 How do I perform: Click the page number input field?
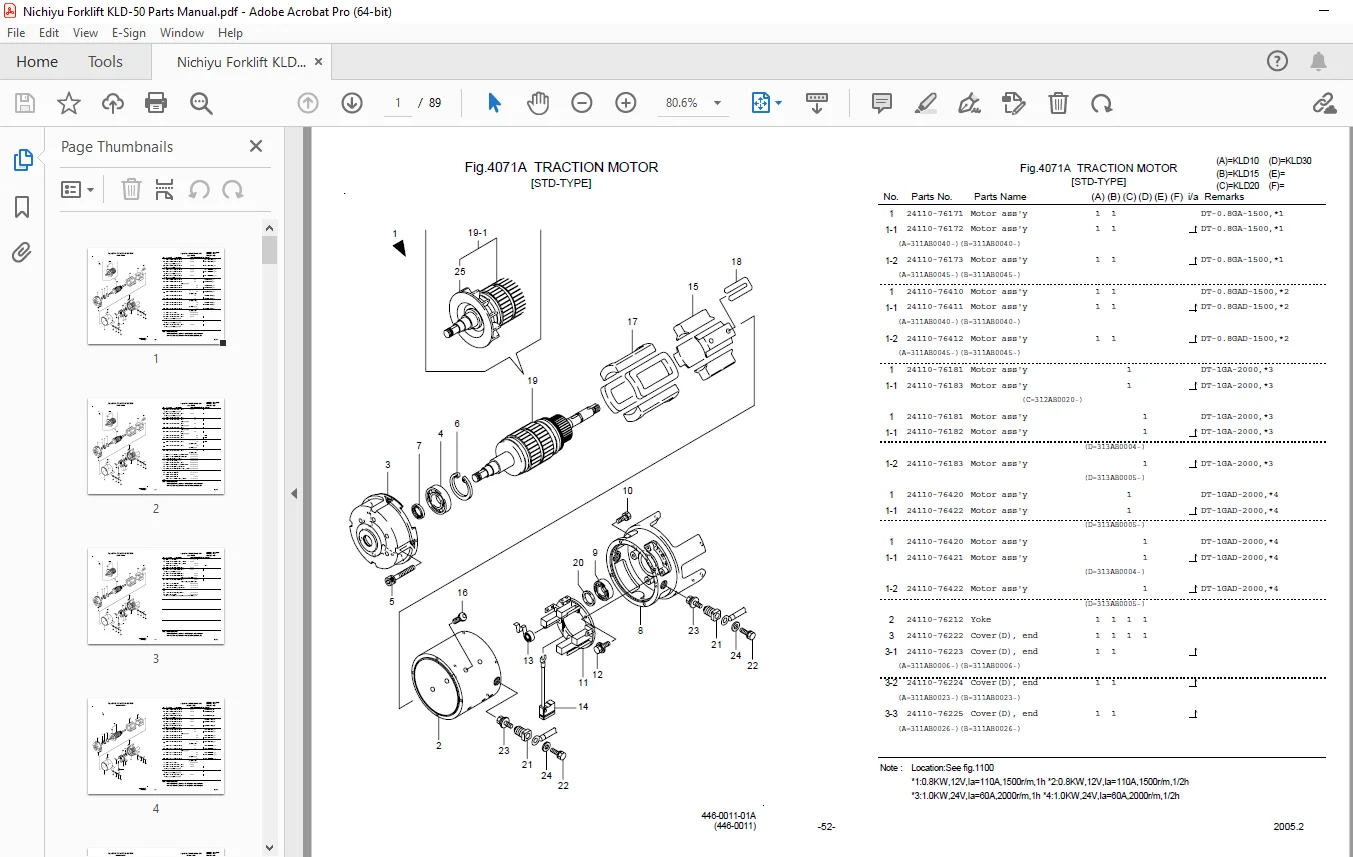tap(397, 103)
